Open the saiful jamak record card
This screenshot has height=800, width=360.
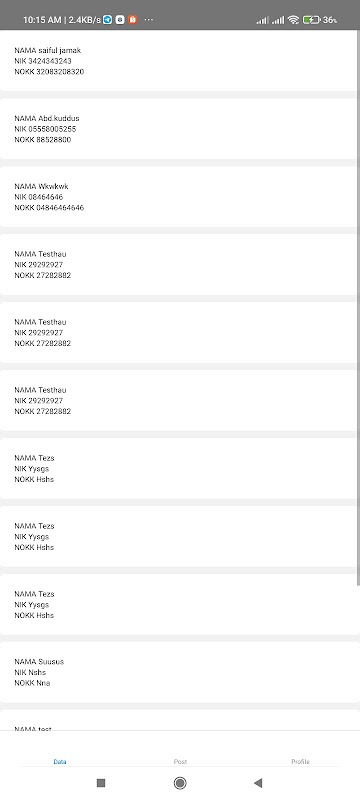pos(178,61)
